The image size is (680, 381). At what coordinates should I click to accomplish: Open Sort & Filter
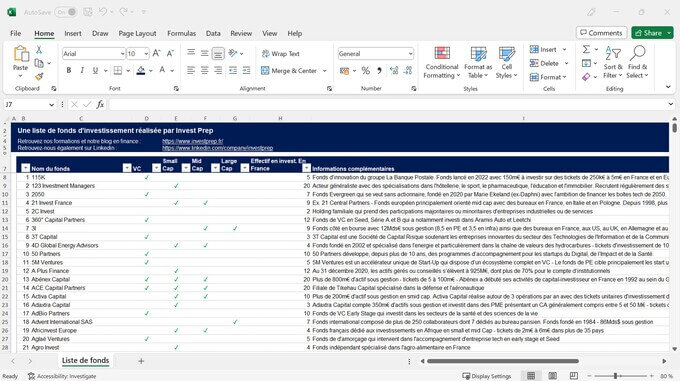coord(613,62)
